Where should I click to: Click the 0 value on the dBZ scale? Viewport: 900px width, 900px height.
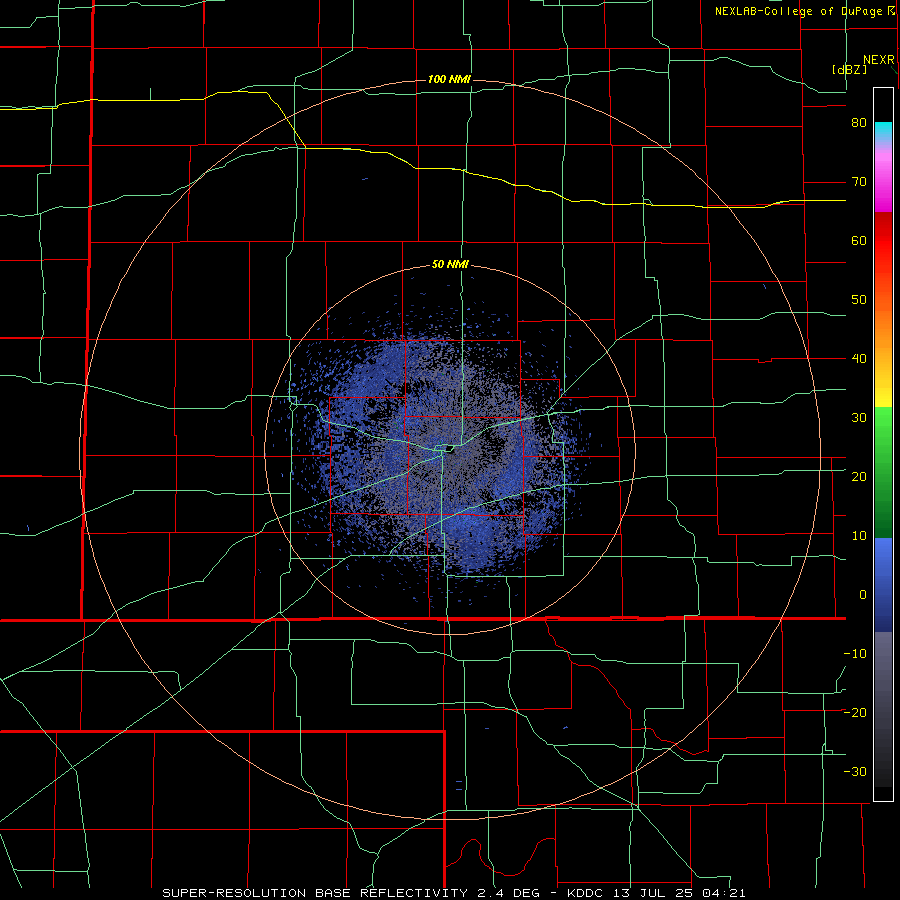pos(863,595)
